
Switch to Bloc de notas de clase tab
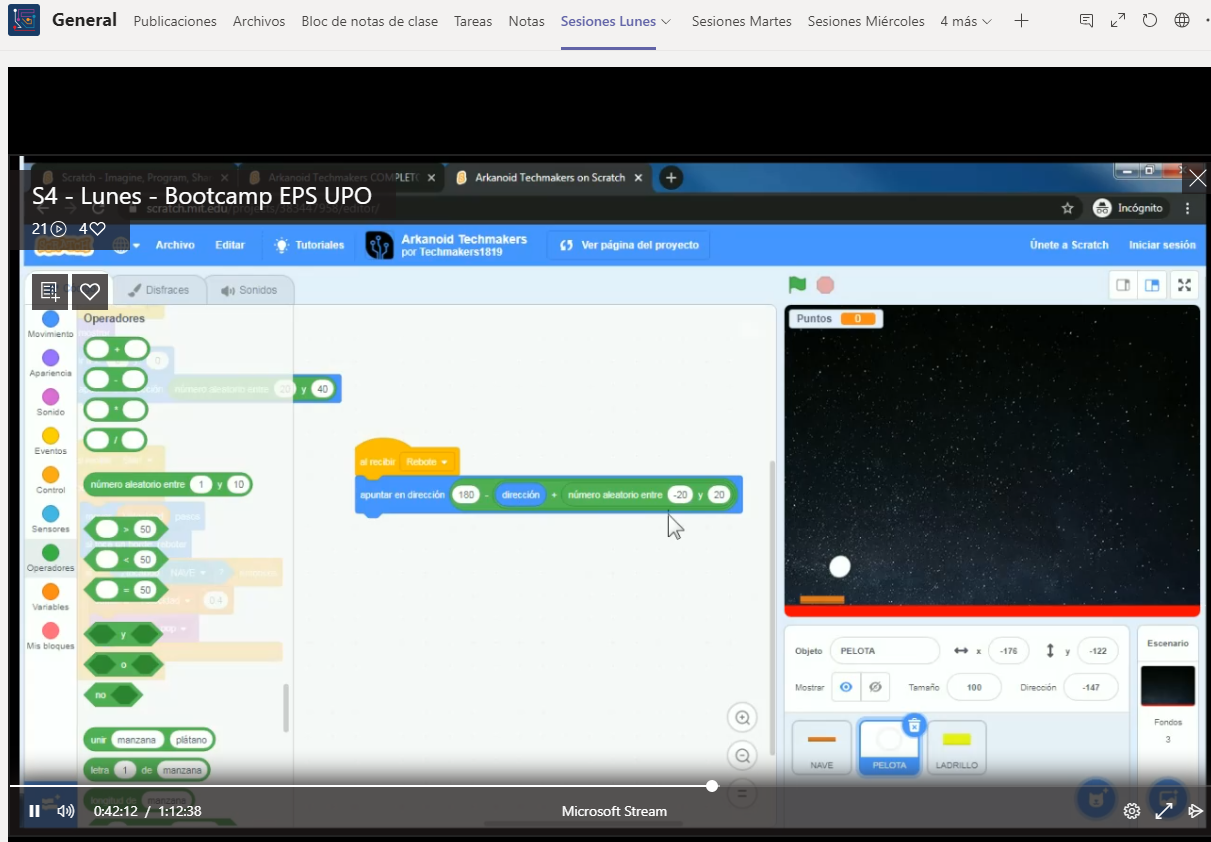(x=370, y=21)
